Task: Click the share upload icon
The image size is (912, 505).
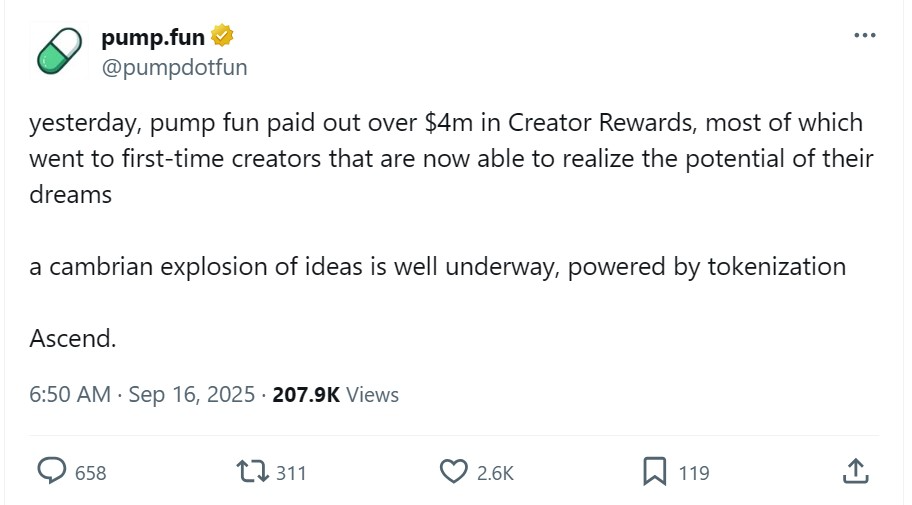Action: (854, 472)
